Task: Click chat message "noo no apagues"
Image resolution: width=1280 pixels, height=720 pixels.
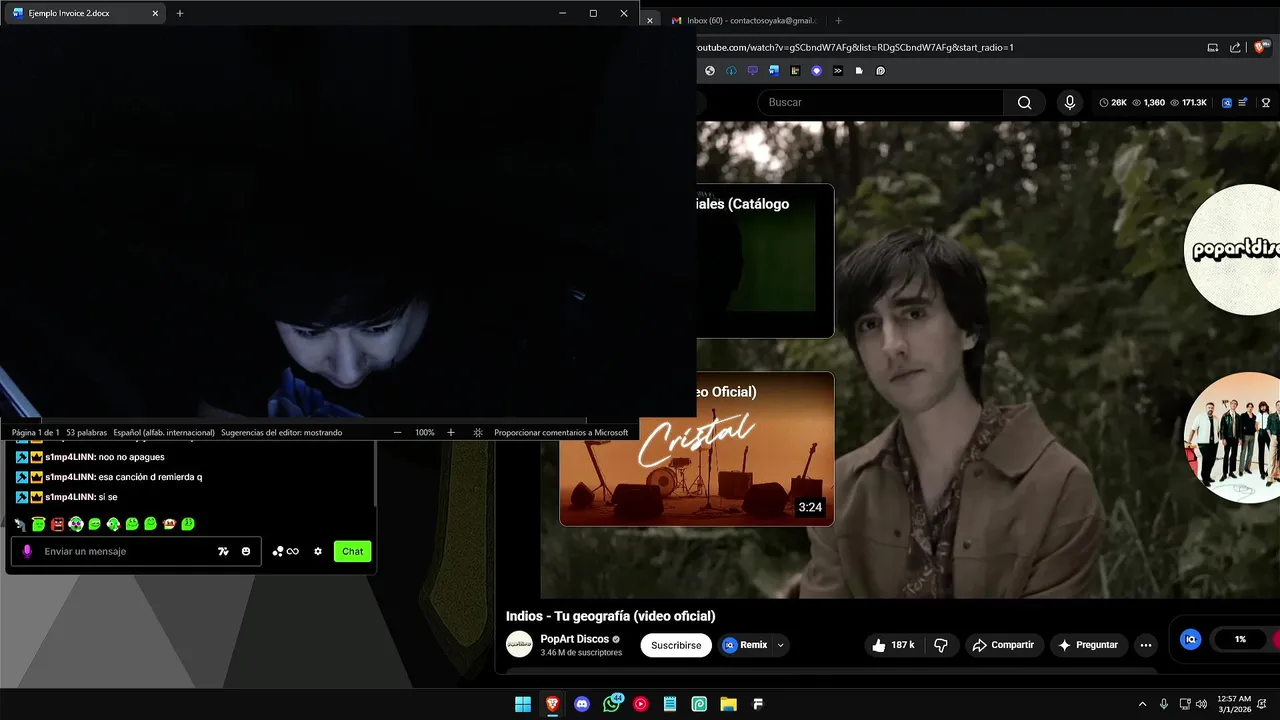Action: point(131,457)
